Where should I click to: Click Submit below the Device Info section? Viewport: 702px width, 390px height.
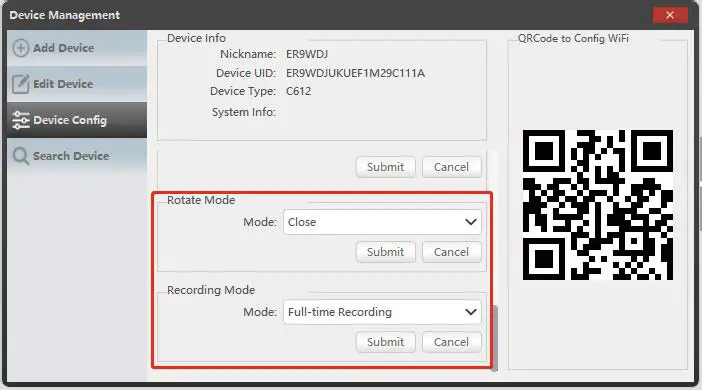point(385,167)
